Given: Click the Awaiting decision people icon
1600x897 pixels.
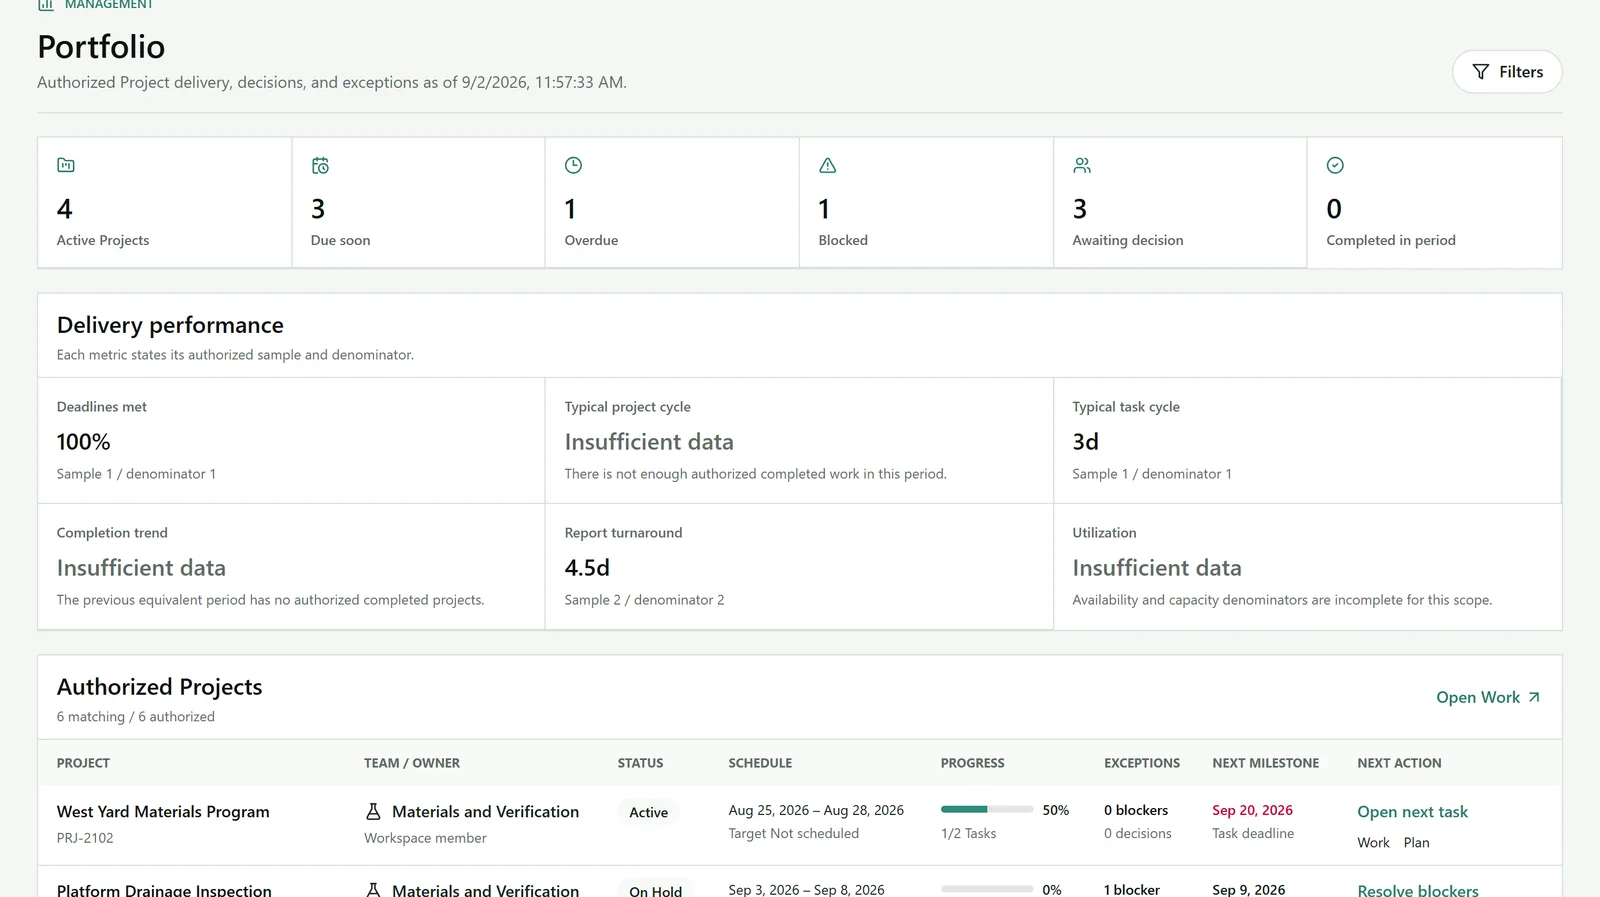Looking at the screenshot, I should 1082,165.
